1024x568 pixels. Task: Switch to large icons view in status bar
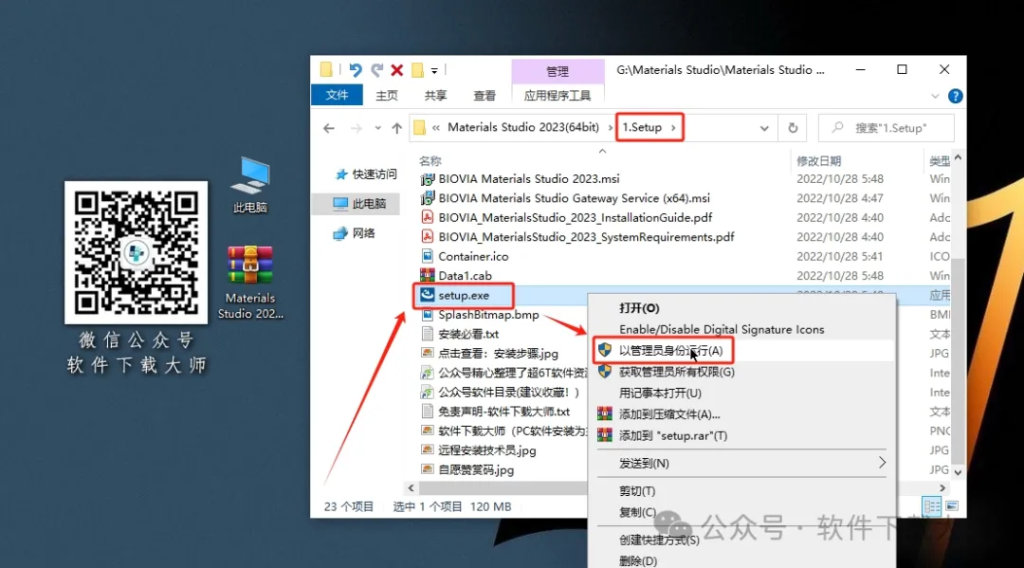click(x=952, y=507)
